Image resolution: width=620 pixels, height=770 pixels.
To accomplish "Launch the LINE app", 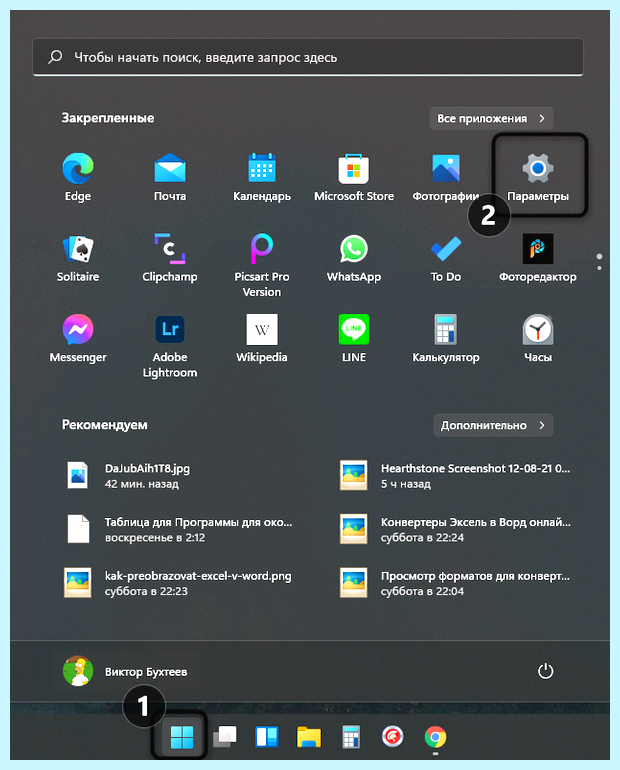I will [354, 338].
